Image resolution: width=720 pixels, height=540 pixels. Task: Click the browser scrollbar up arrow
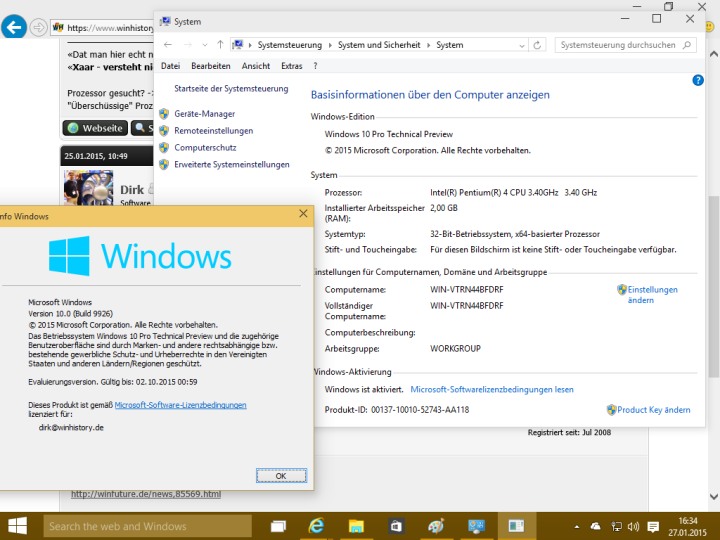pyautogui.click(x=714, y=54)
